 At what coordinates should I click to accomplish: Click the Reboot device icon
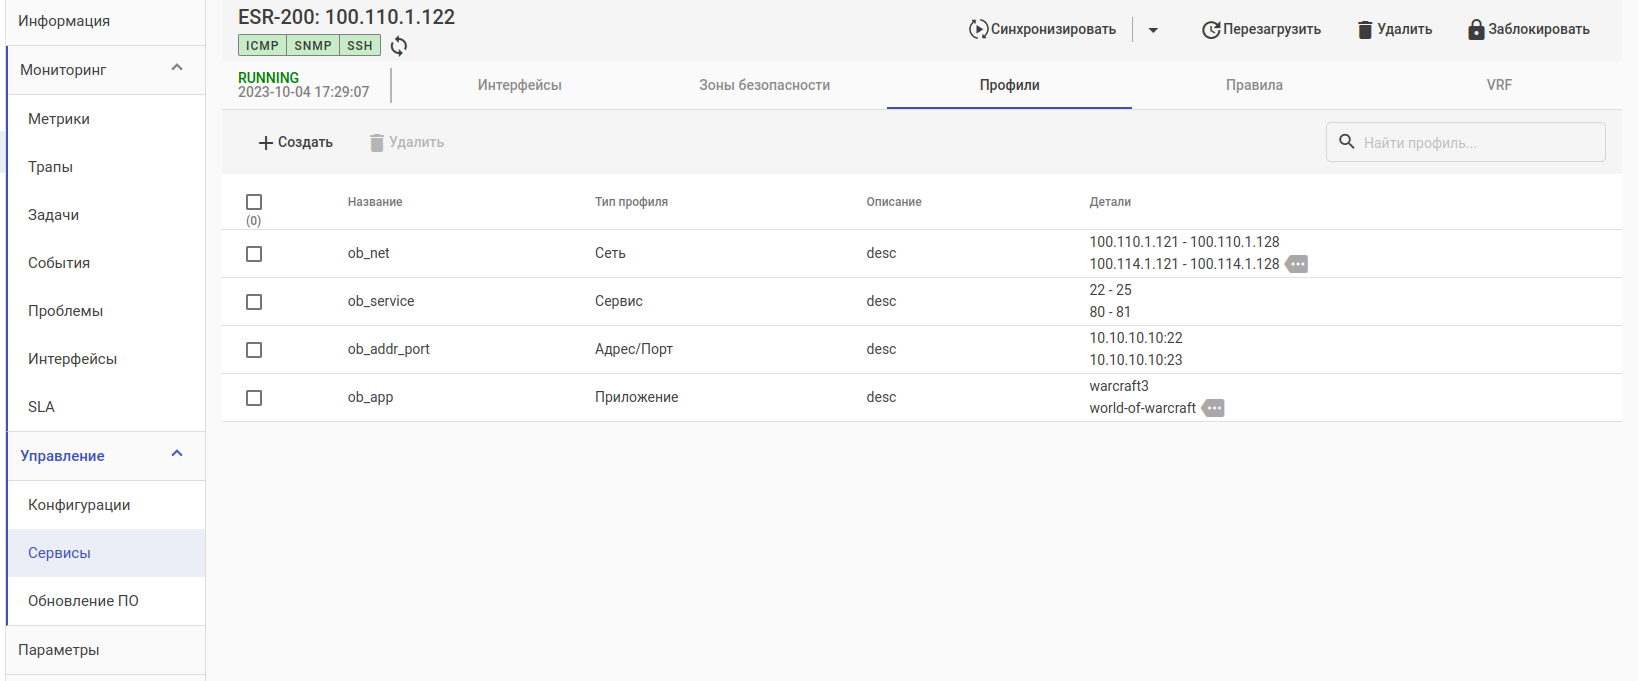1210,30
